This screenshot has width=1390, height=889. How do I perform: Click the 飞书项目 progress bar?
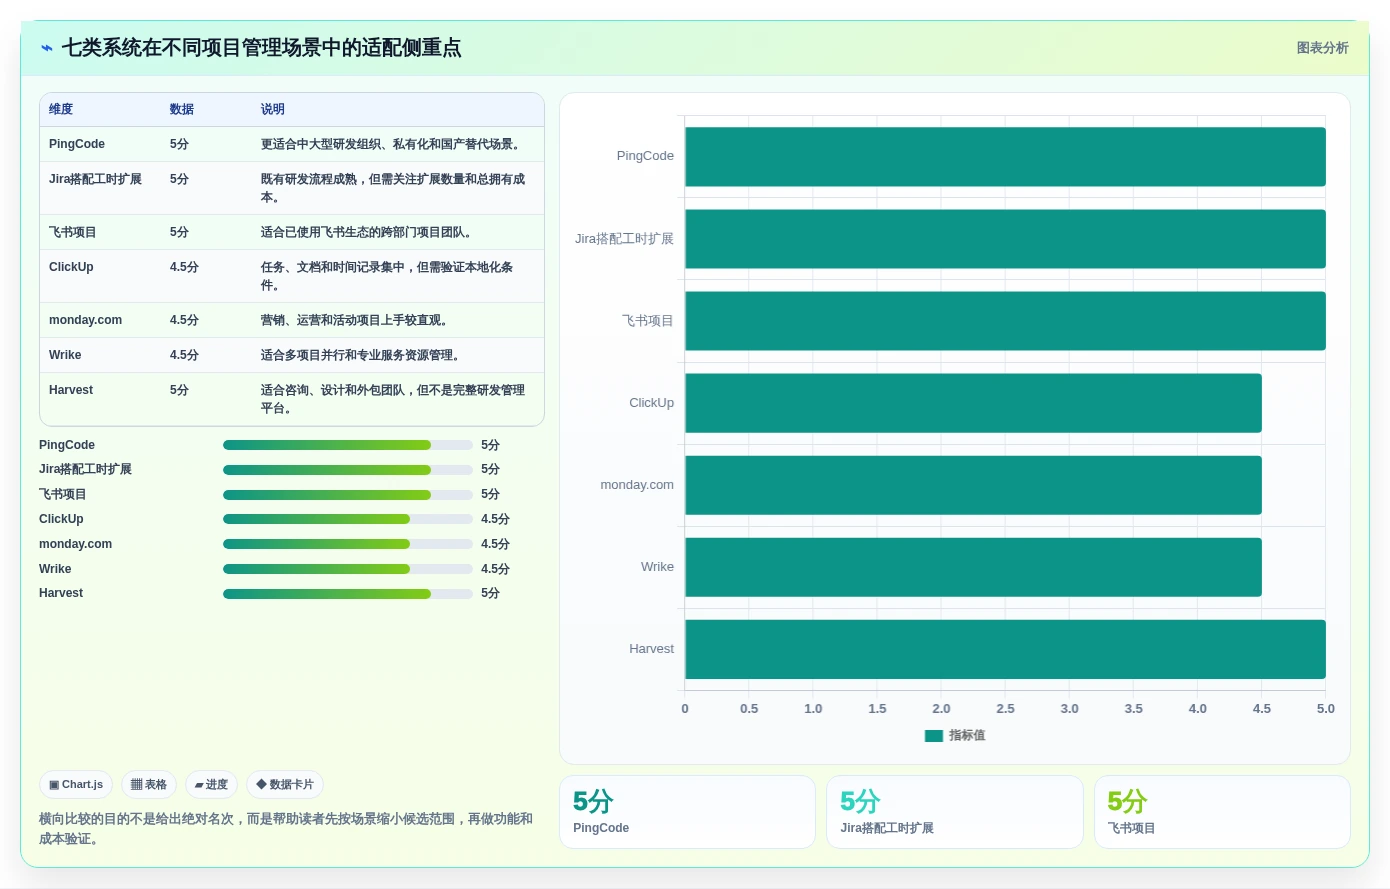(x=348, y=495)
